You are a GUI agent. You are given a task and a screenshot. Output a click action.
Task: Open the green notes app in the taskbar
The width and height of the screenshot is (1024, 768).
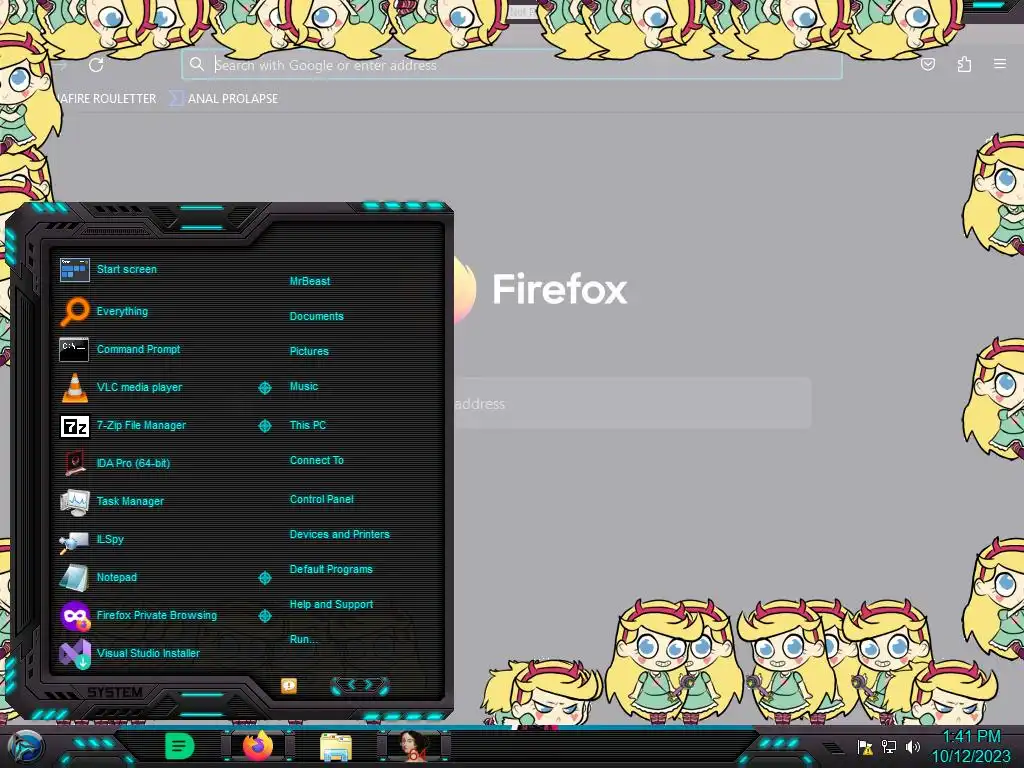point(179,746)
